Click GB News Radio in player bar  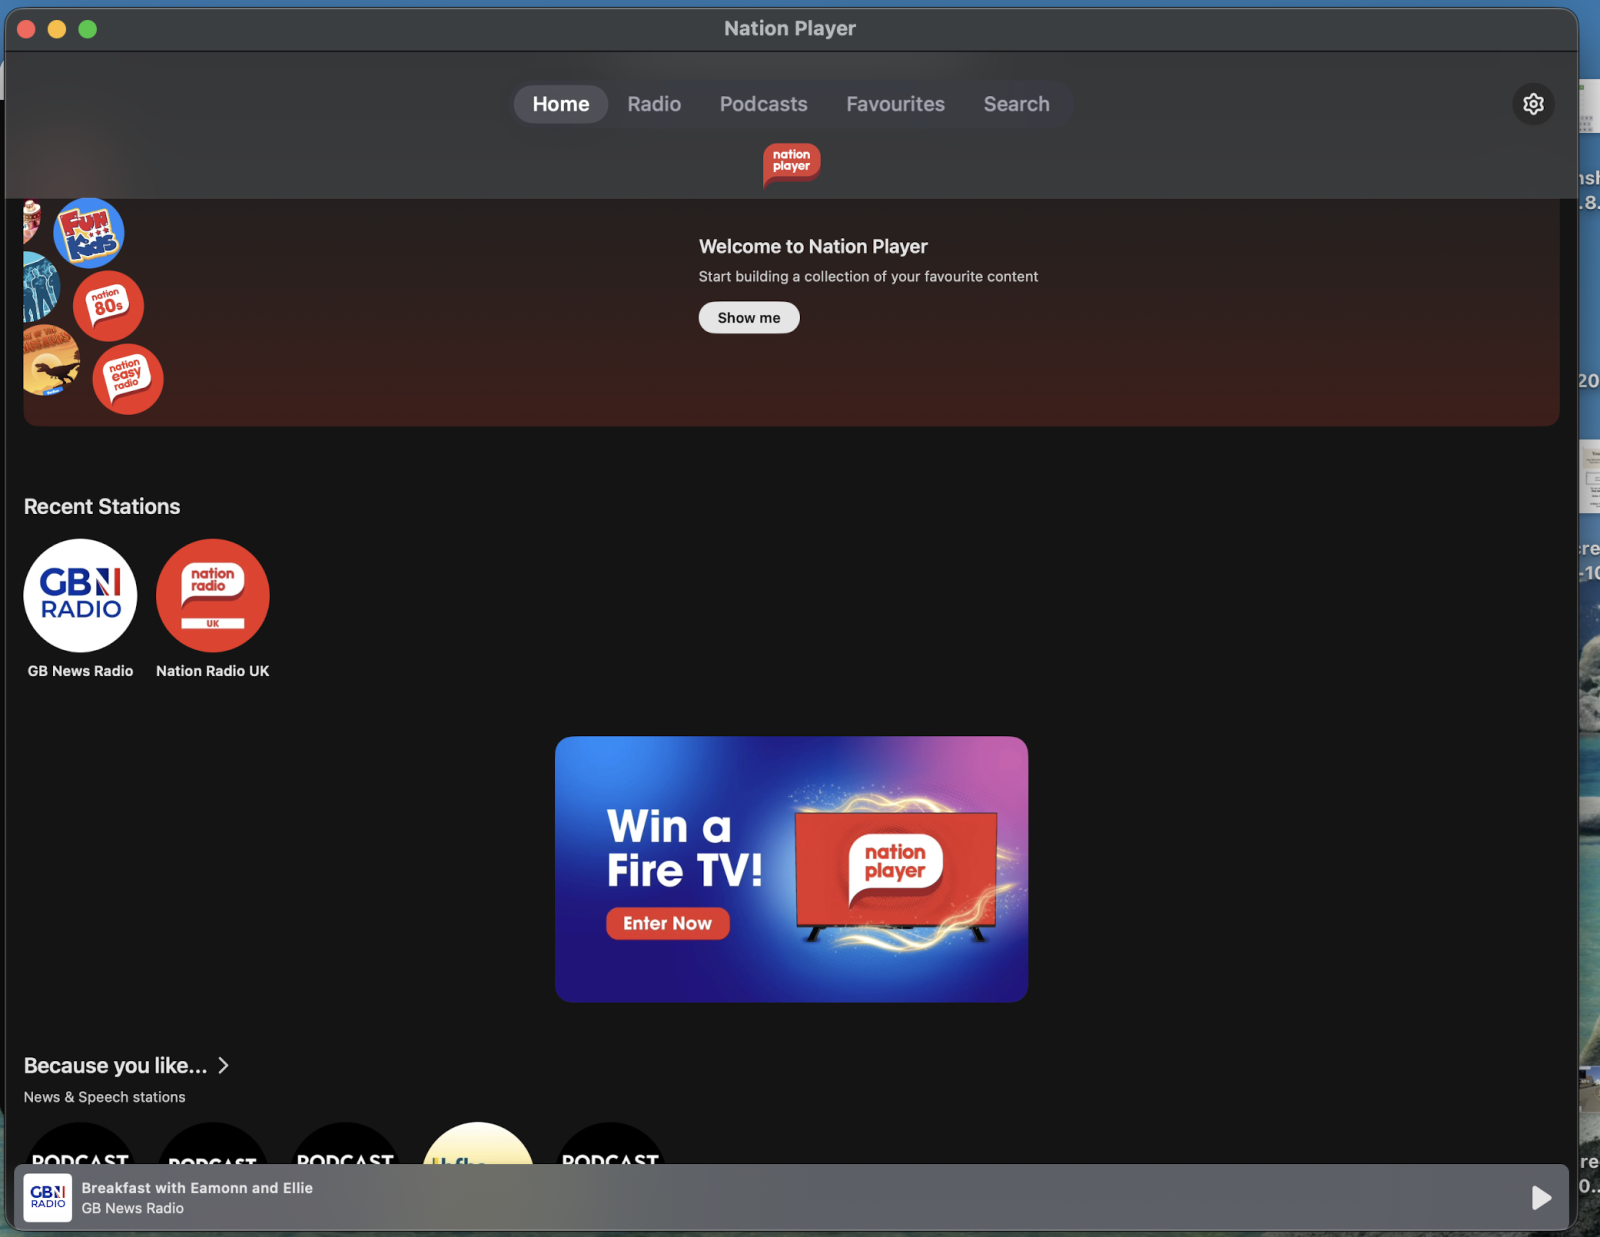tap(133, 1208)
